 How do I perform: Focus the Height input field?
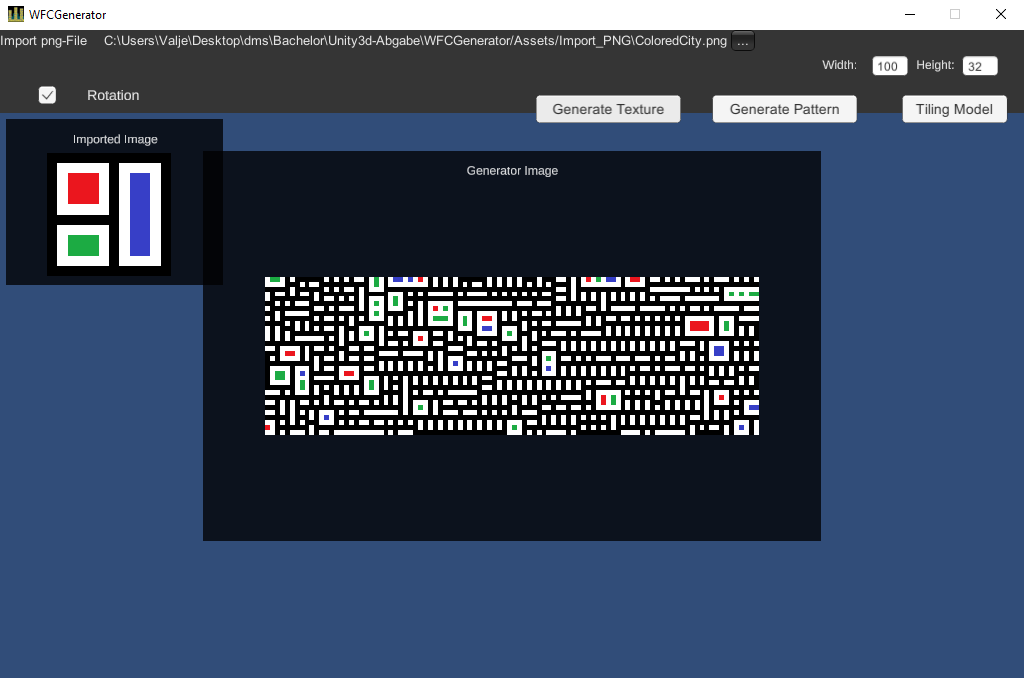tap(979, 66)
